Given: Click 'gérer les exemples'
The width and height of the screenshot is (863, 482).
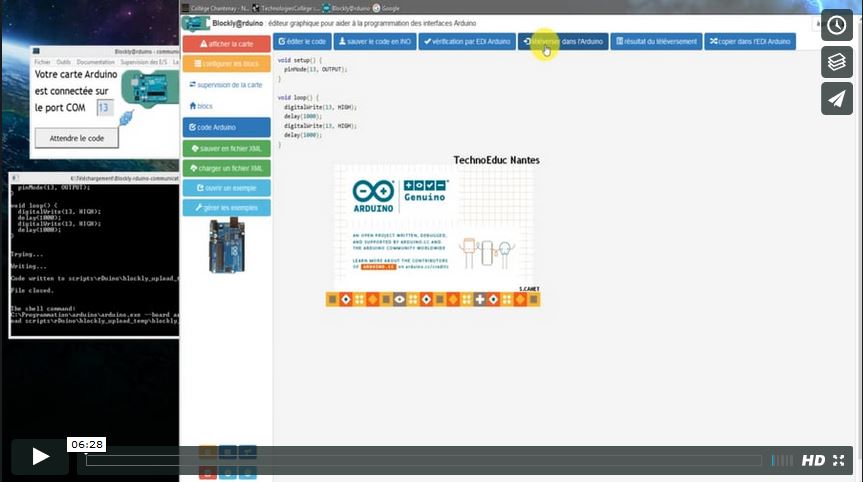Looking at the screenshot, I should coord(227,208).
